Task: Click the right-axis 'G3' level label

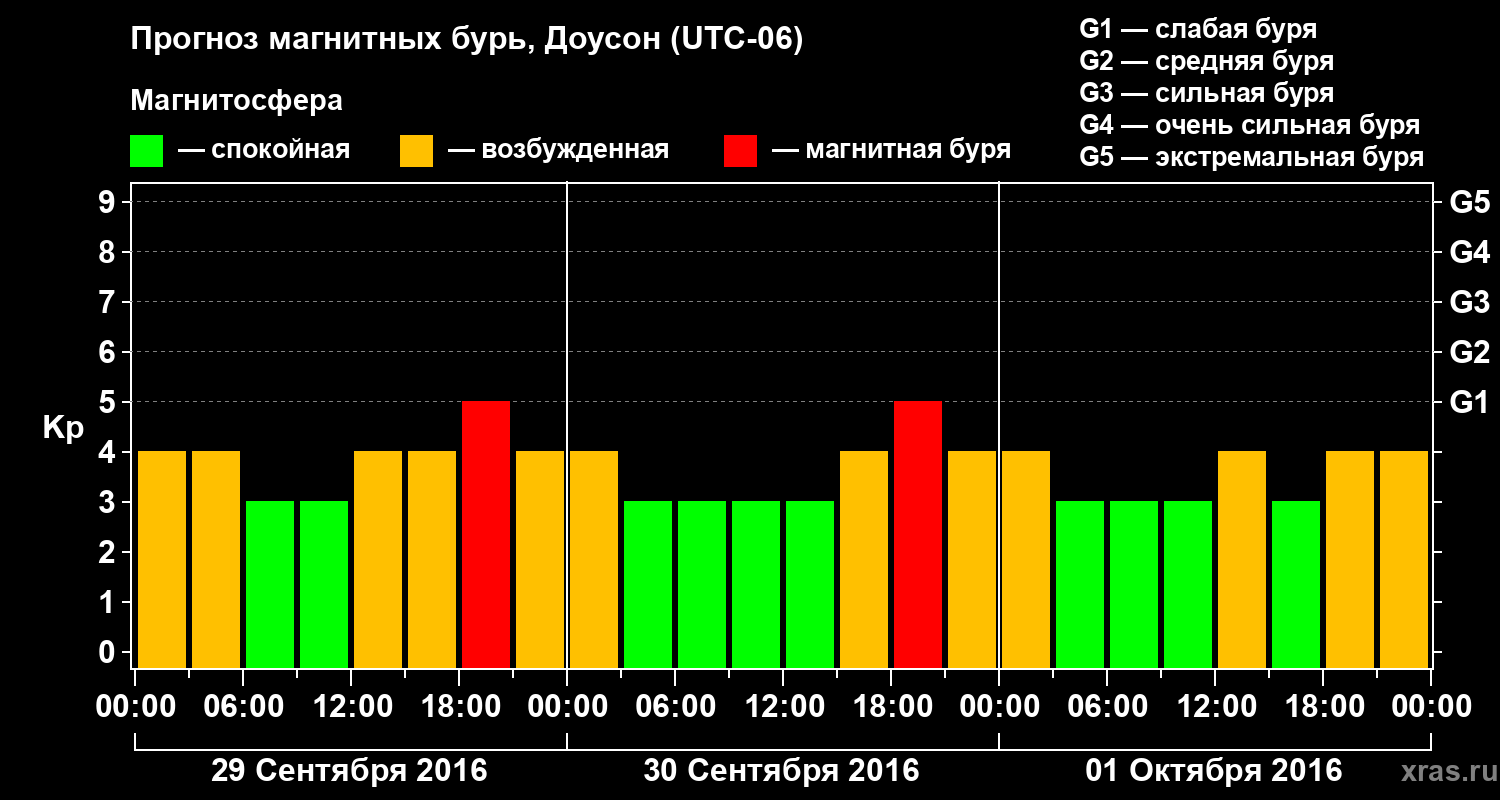Action: (1469, 302)
